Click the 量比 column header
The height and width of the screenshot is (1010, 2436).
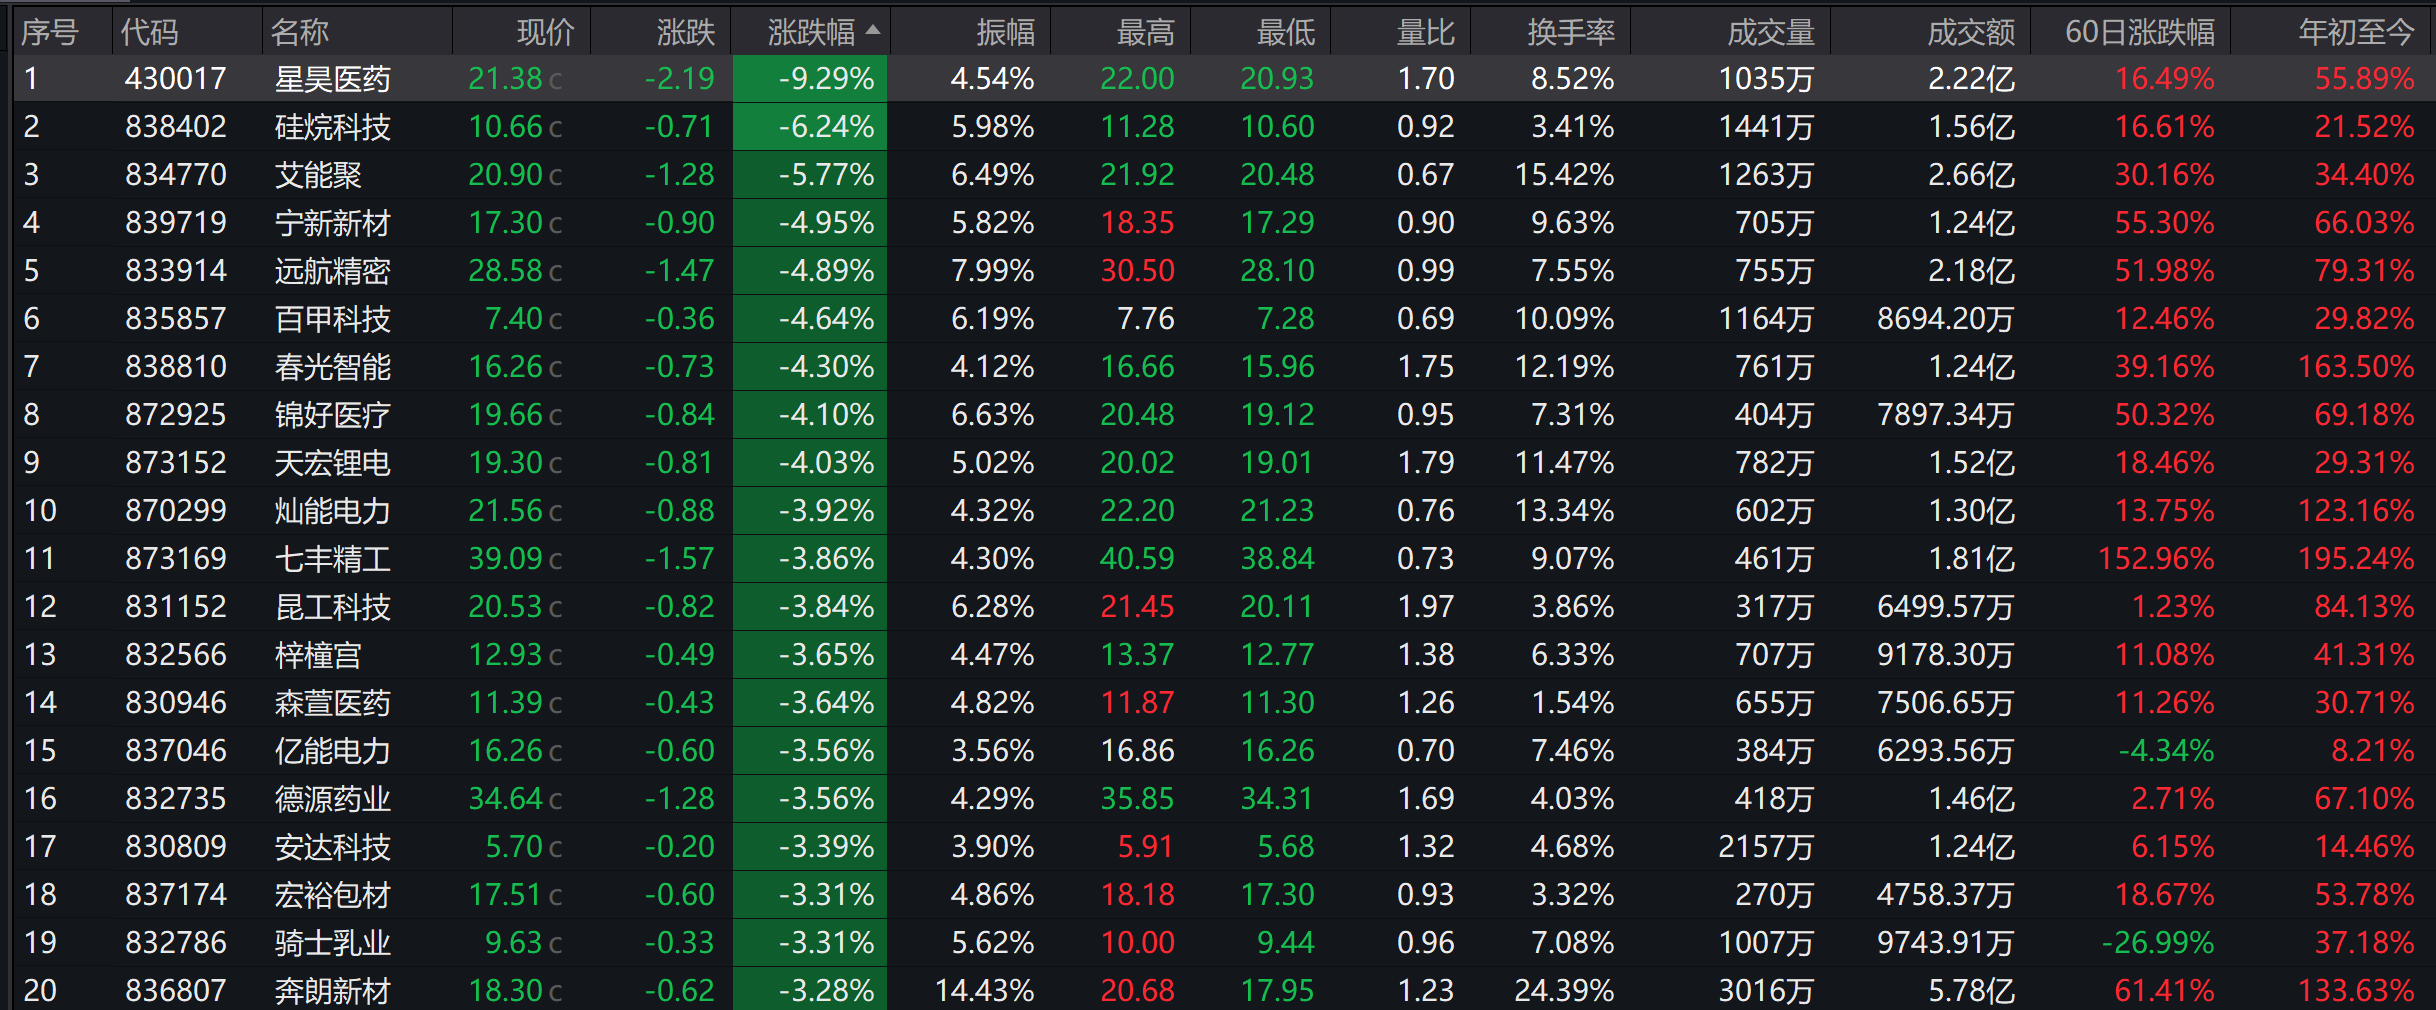point(1425,32)
